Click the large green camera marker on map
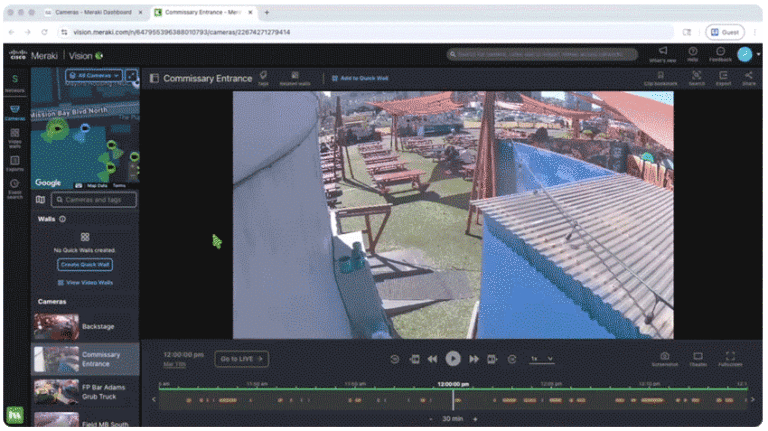 (58, 129)
